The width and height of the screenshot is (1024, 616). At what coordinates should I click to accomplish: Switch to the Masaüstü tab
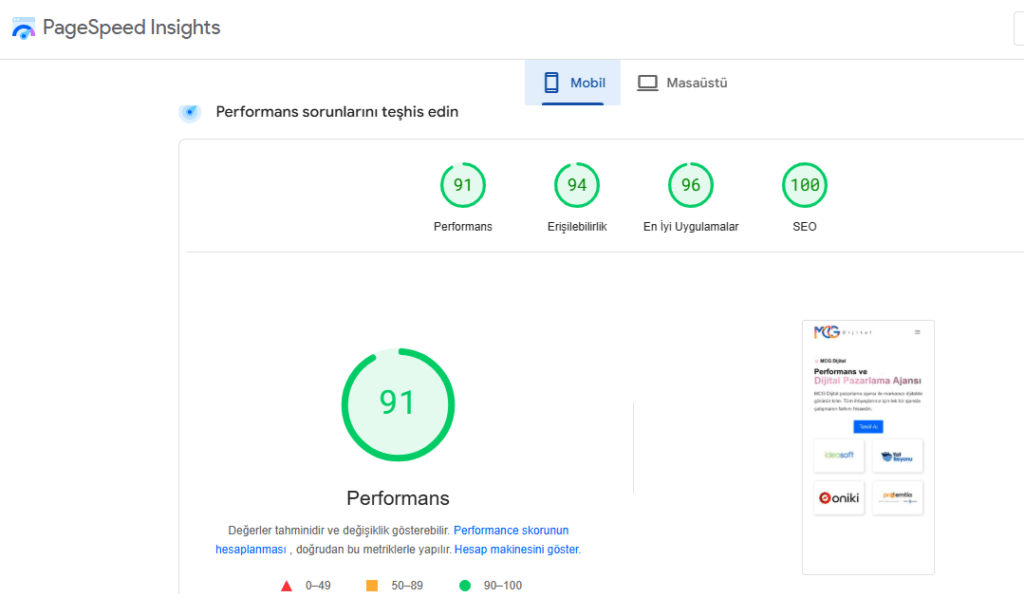[x=683, y=83]
